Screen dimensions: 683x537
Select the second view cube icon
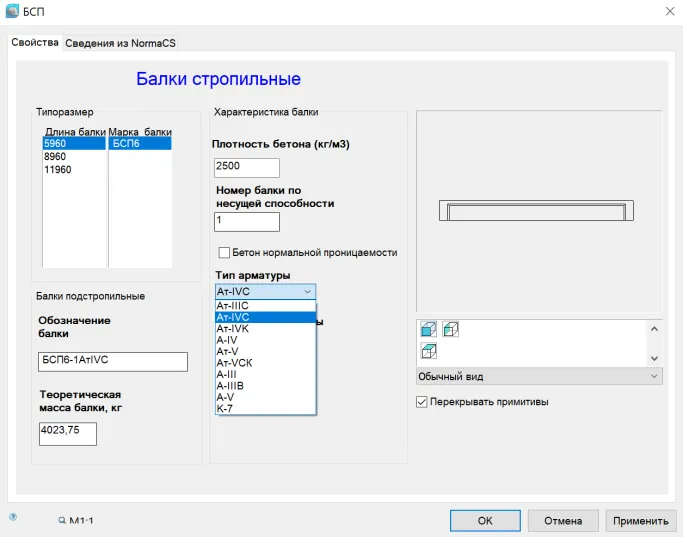pyautogui.click(x=450, y=330)
